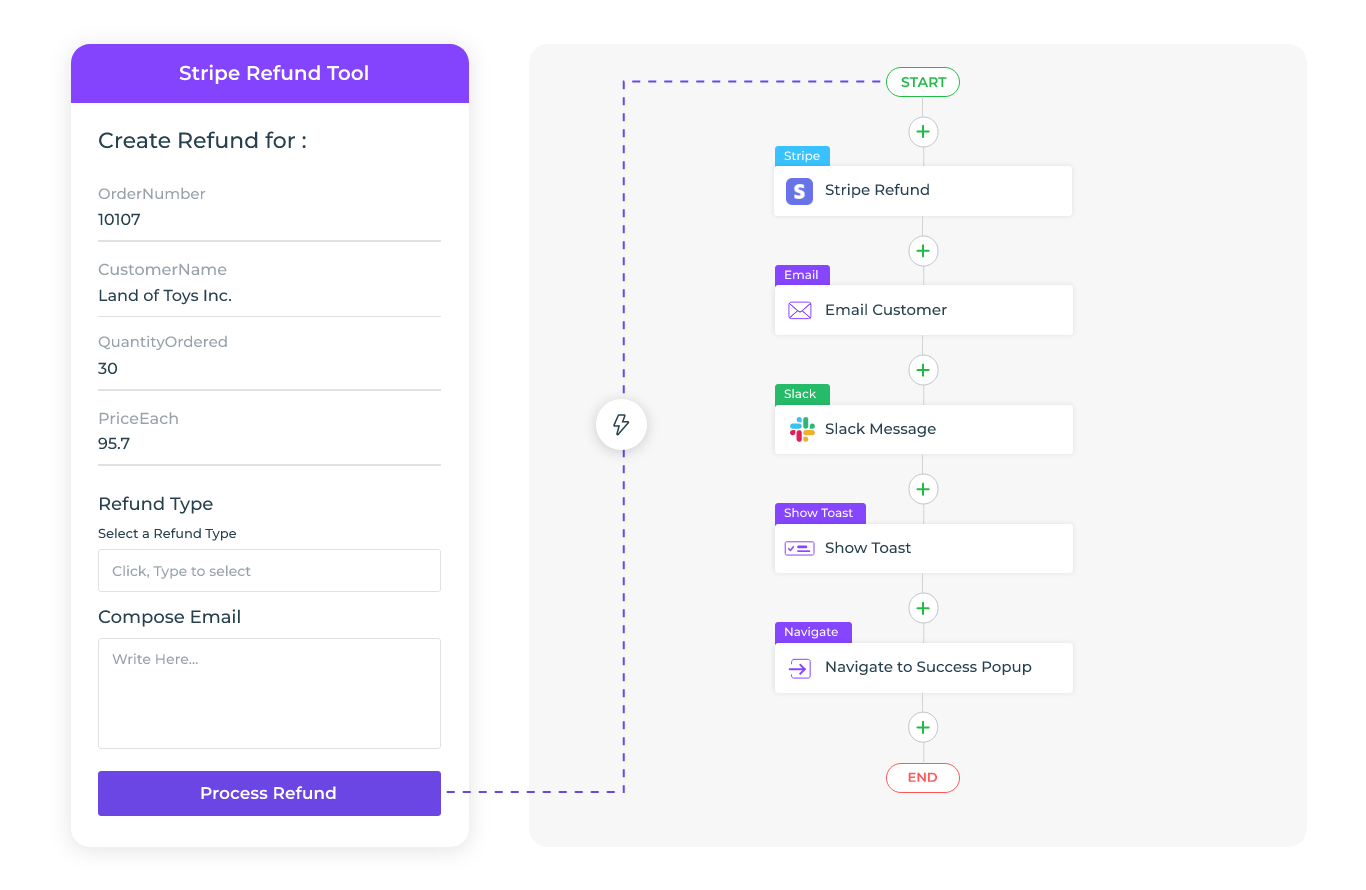This screenshot has width=1366, height=890.
Task: Click the Show Toast action icon
Action: (x=799, y=548)
